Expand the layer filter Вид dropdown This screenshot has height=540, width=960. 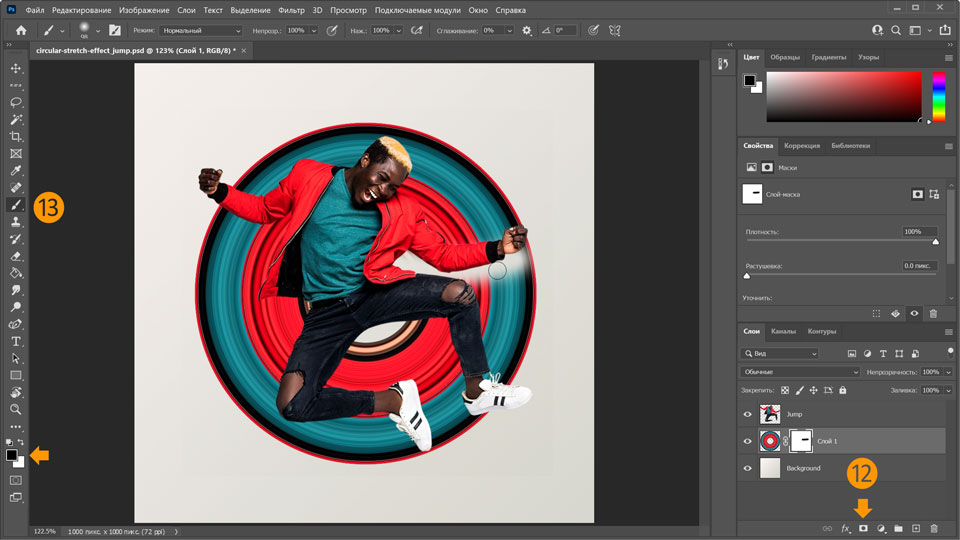[x=780, y=354]
